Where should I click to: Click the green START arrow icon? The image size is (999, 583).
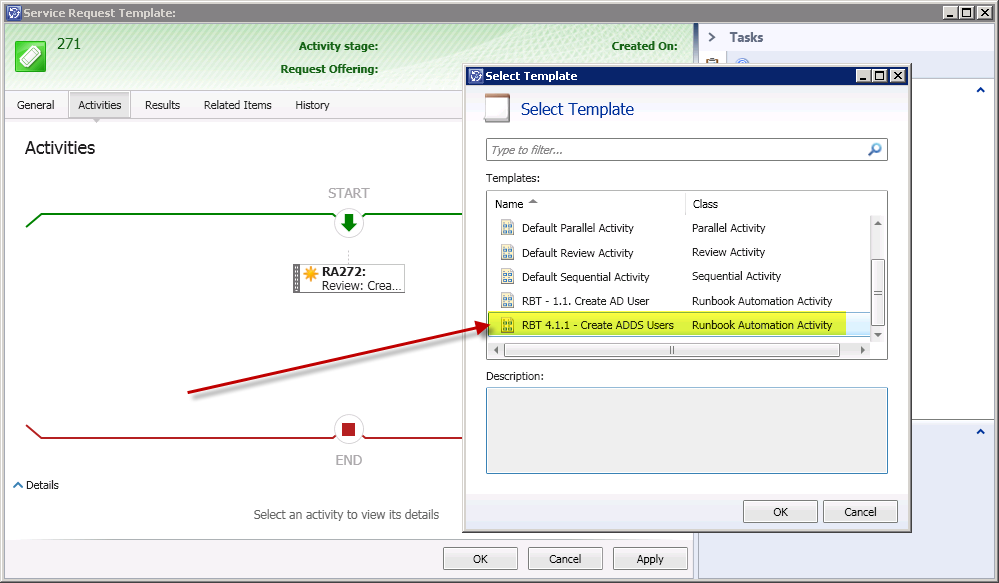(x=348, y=223)
